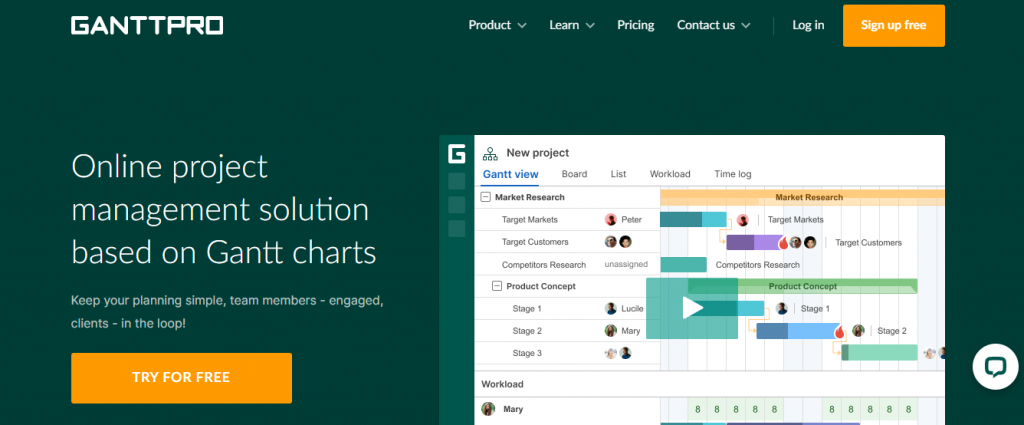Image resolution: width=1024 pixels, height=425 pixels.
Task: Select the Stage 3 task name
Action: [x=527, y=353]
